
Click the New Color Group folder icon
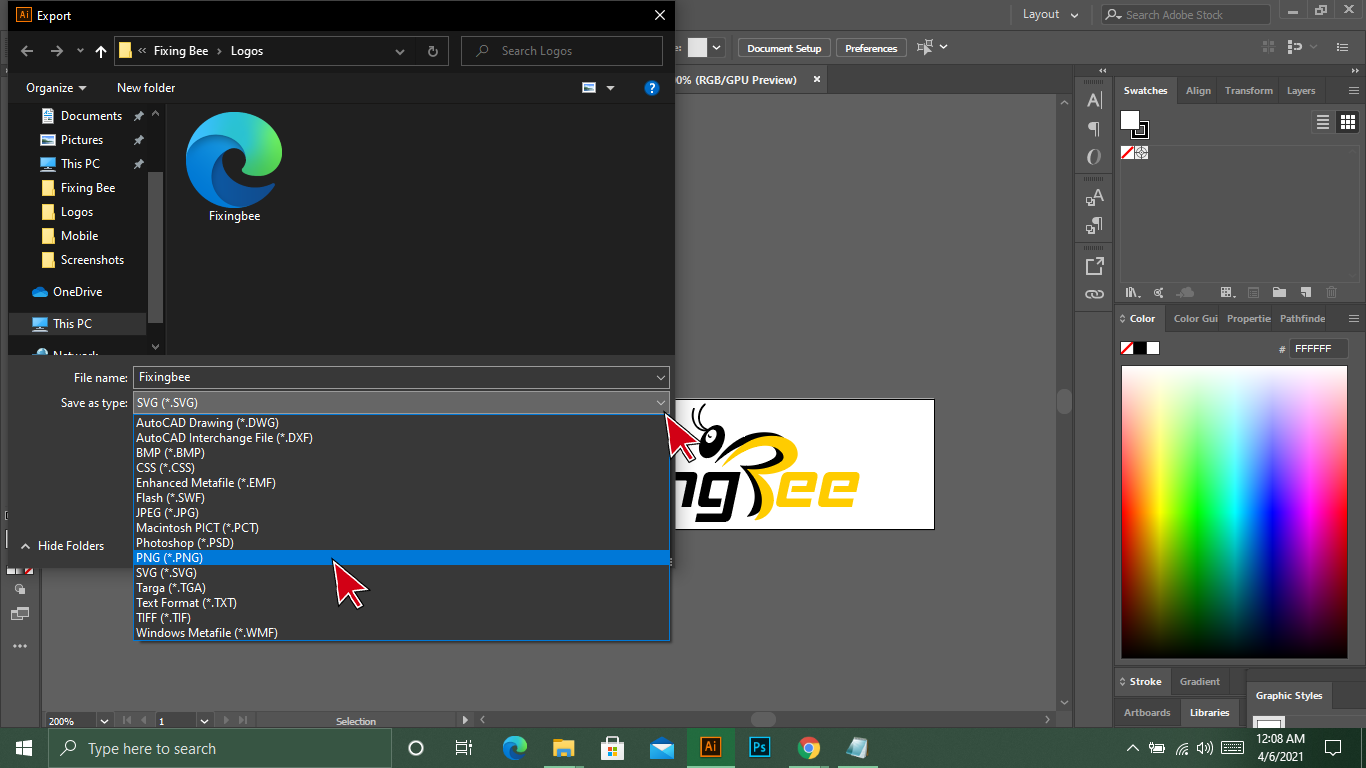point(1279,292)
